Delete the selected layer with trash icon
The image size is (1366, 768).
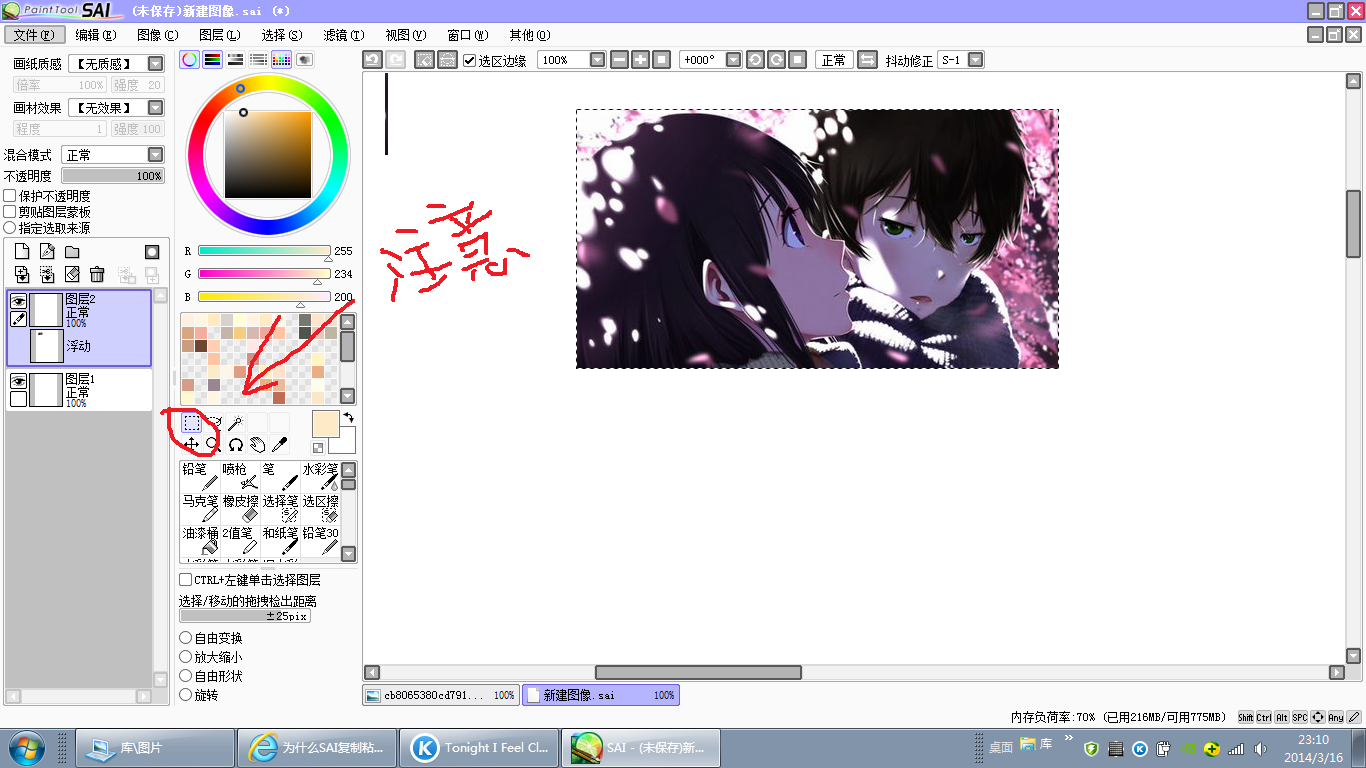[x=97, y=274]
